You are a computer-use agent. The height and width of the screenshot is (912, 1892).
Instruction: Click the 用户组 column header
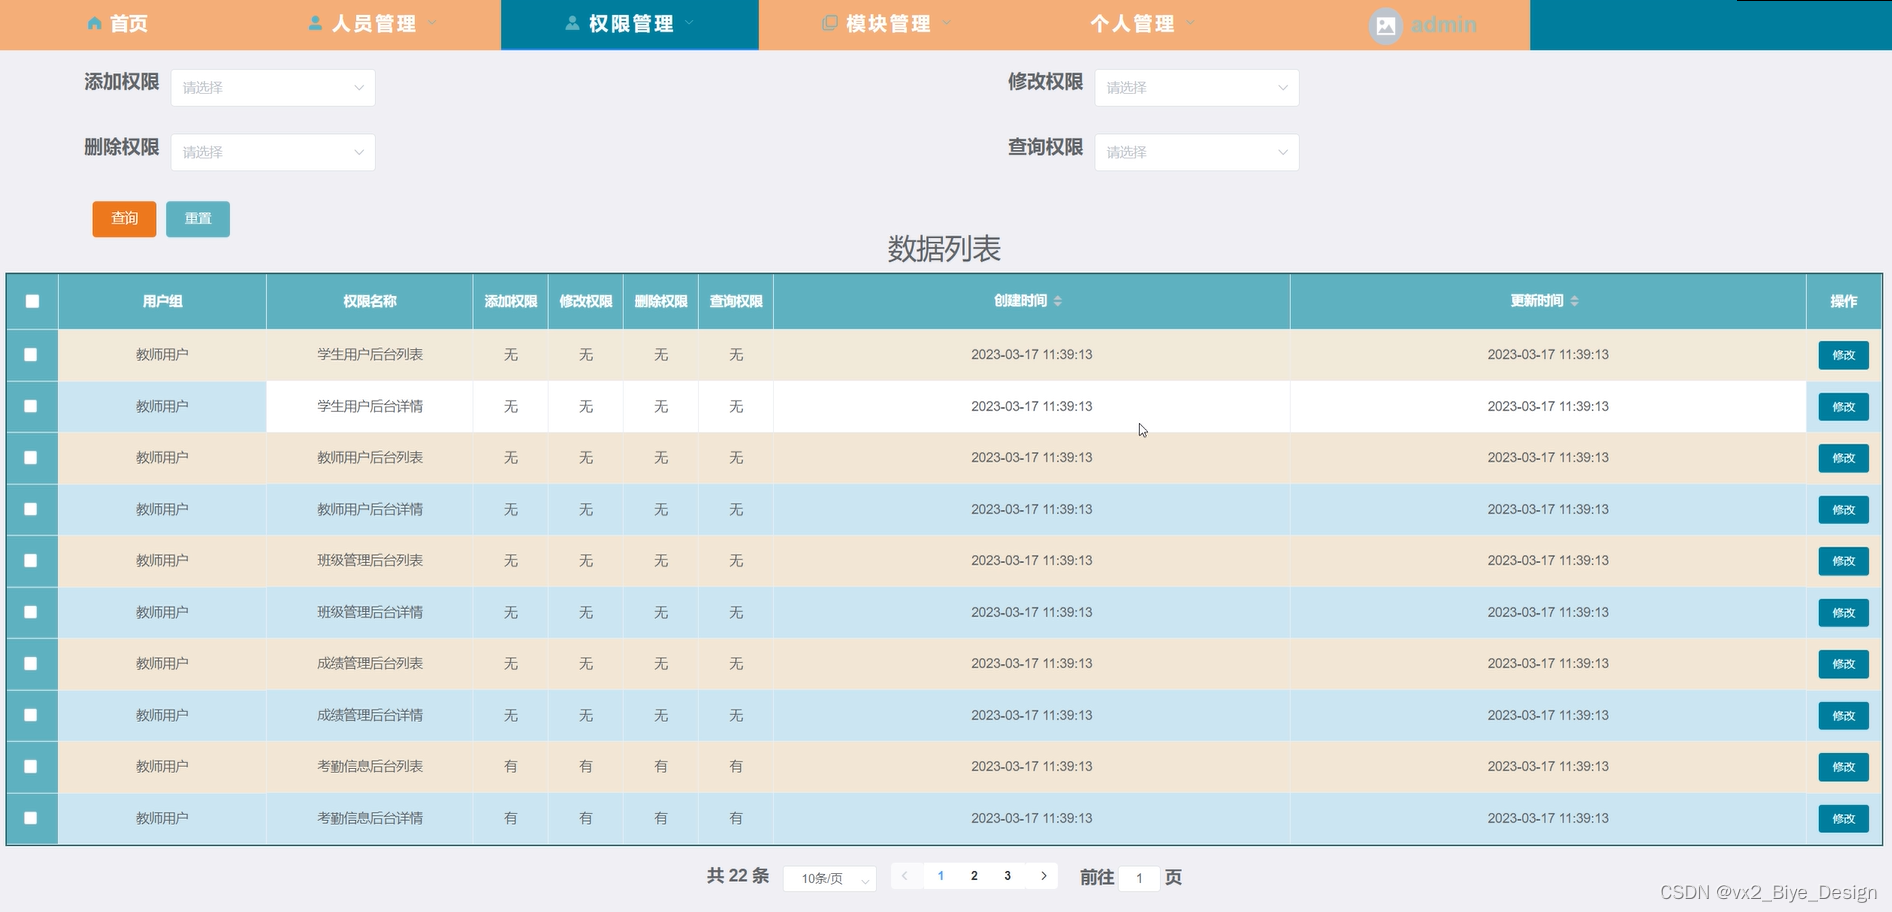point(162,301)
